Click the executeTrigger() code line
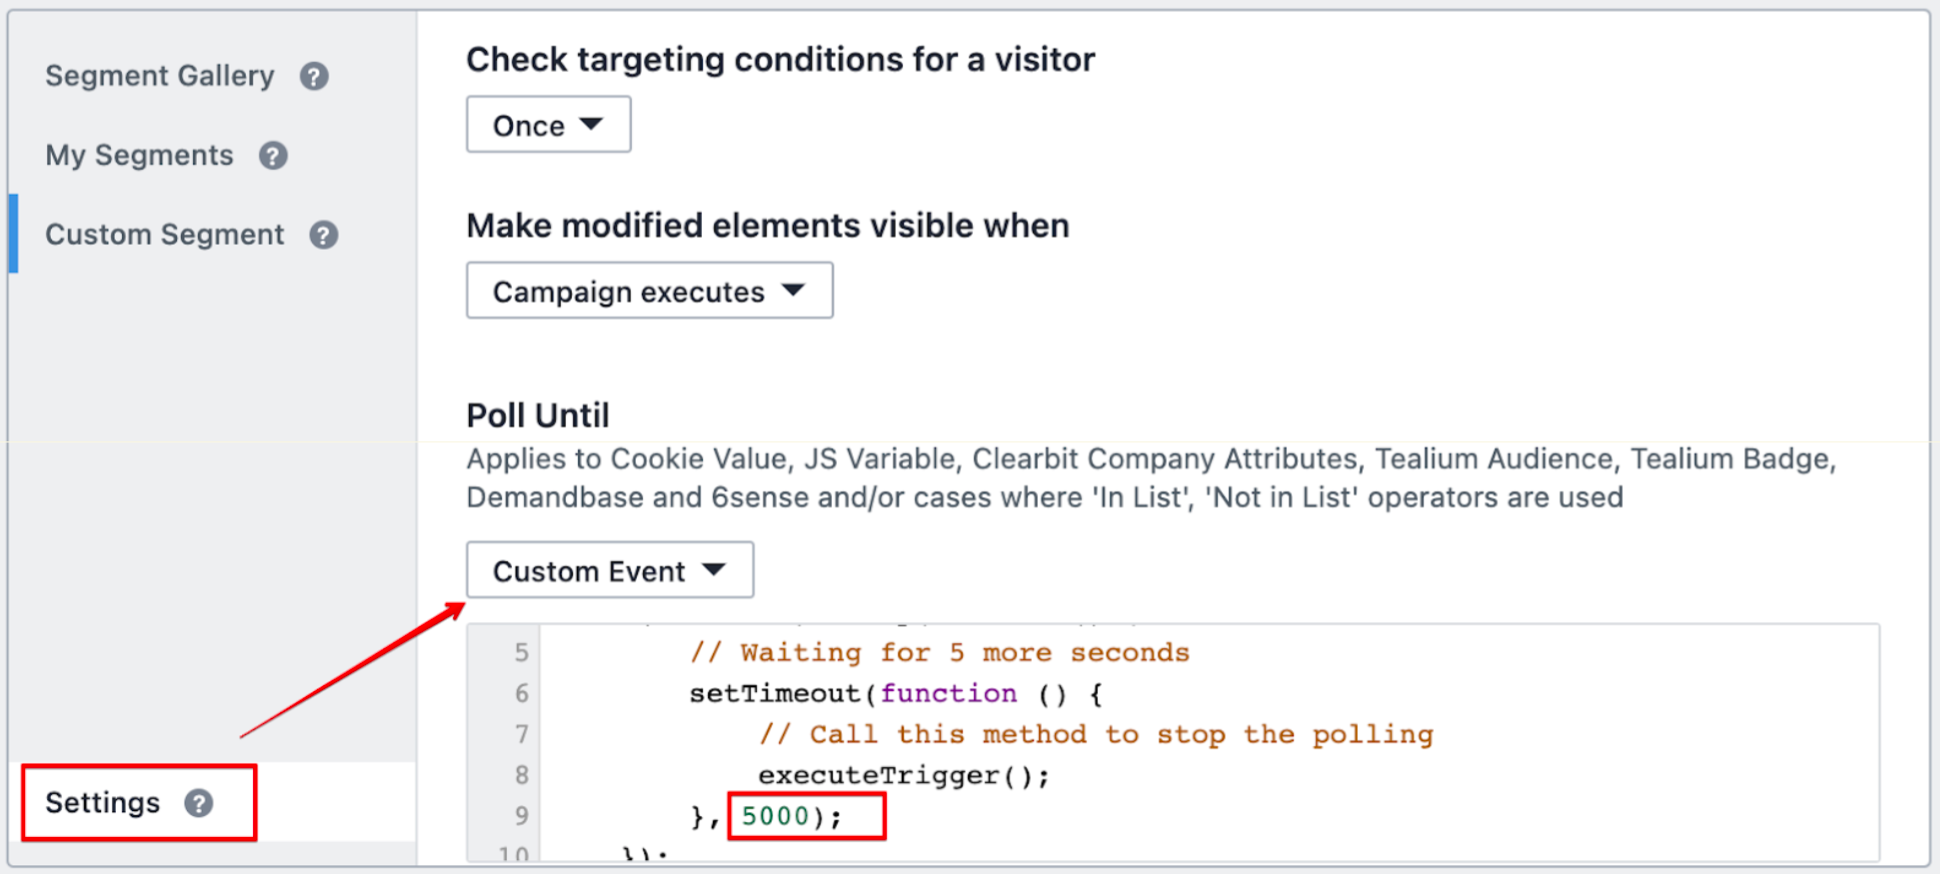The width and height of the screenshot is (1940, 874). tap(904, 775)
